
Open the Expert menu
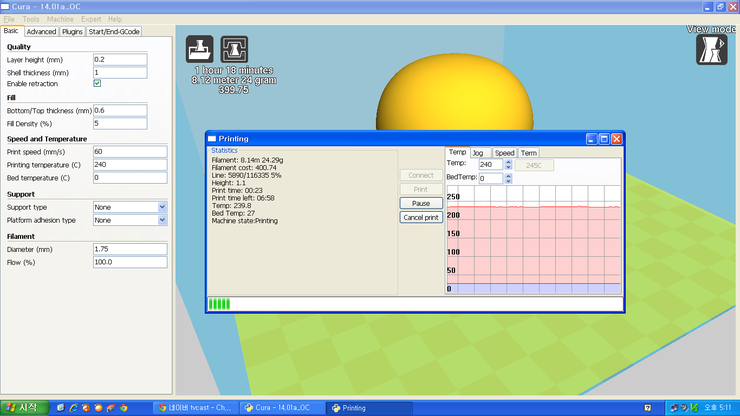click(x=91, y=19)
